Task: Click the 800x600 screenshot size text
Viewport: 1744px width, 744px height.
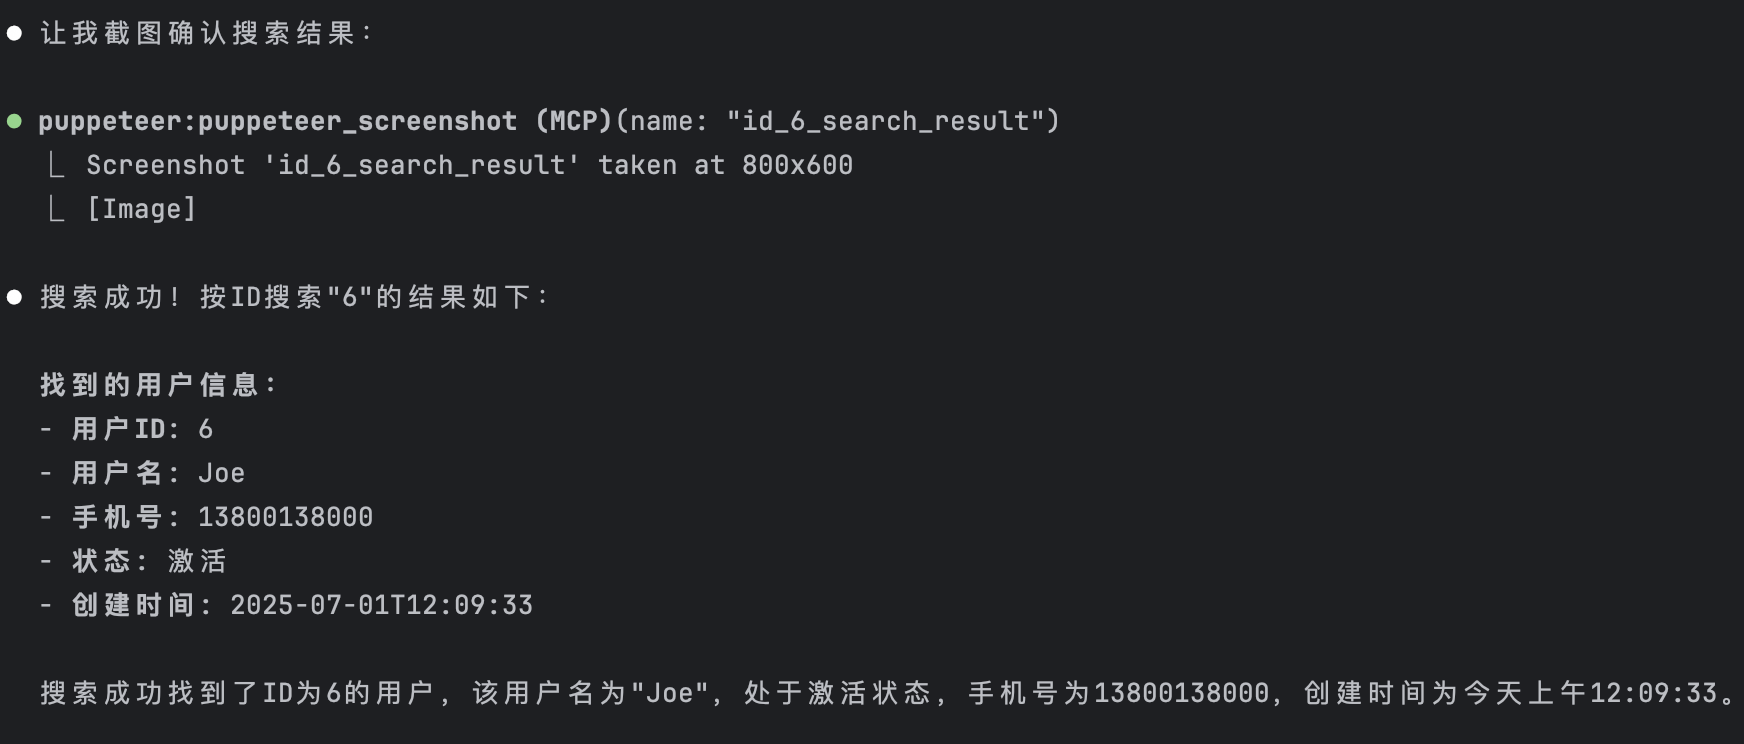Action: (797, 166)
